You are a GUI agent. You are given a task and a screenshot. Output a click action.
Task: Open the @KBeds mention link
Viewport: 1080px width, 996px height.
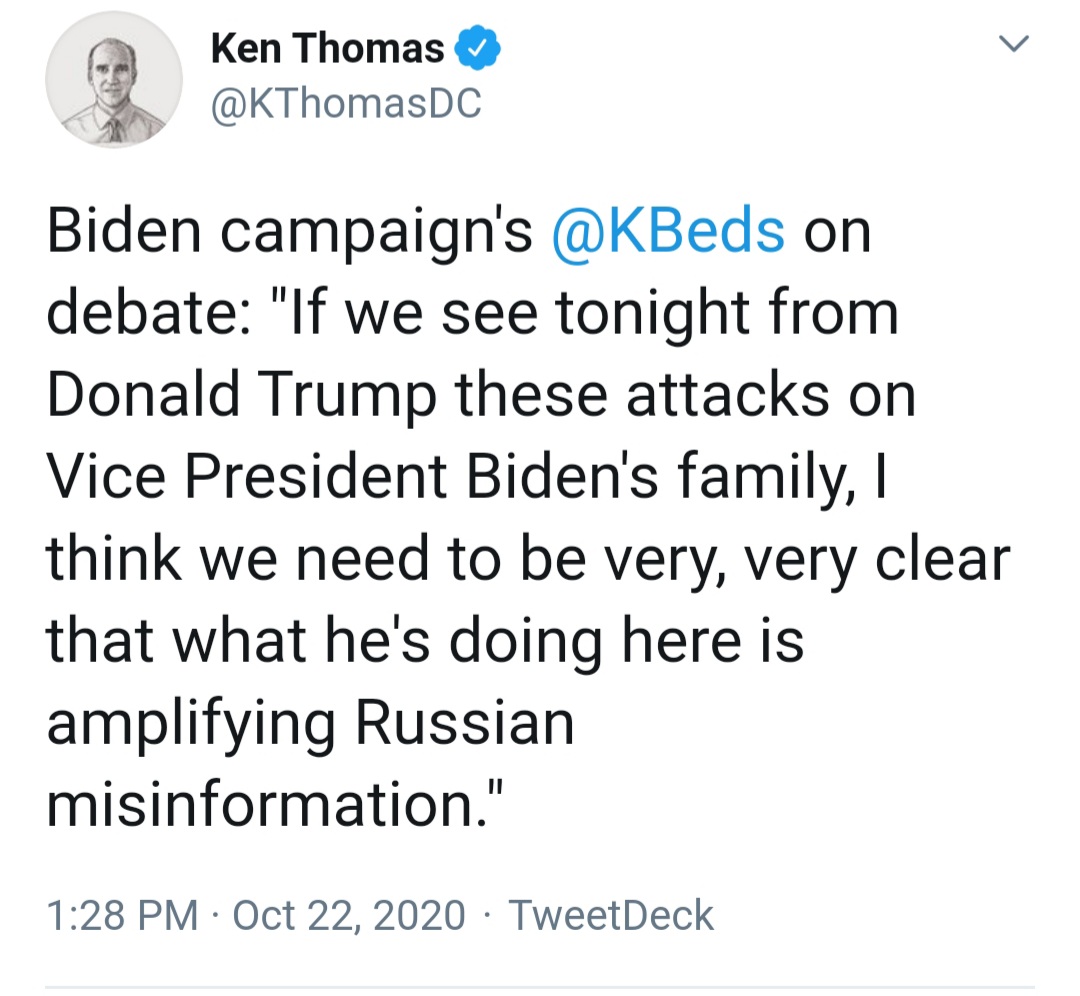point(668,231)
